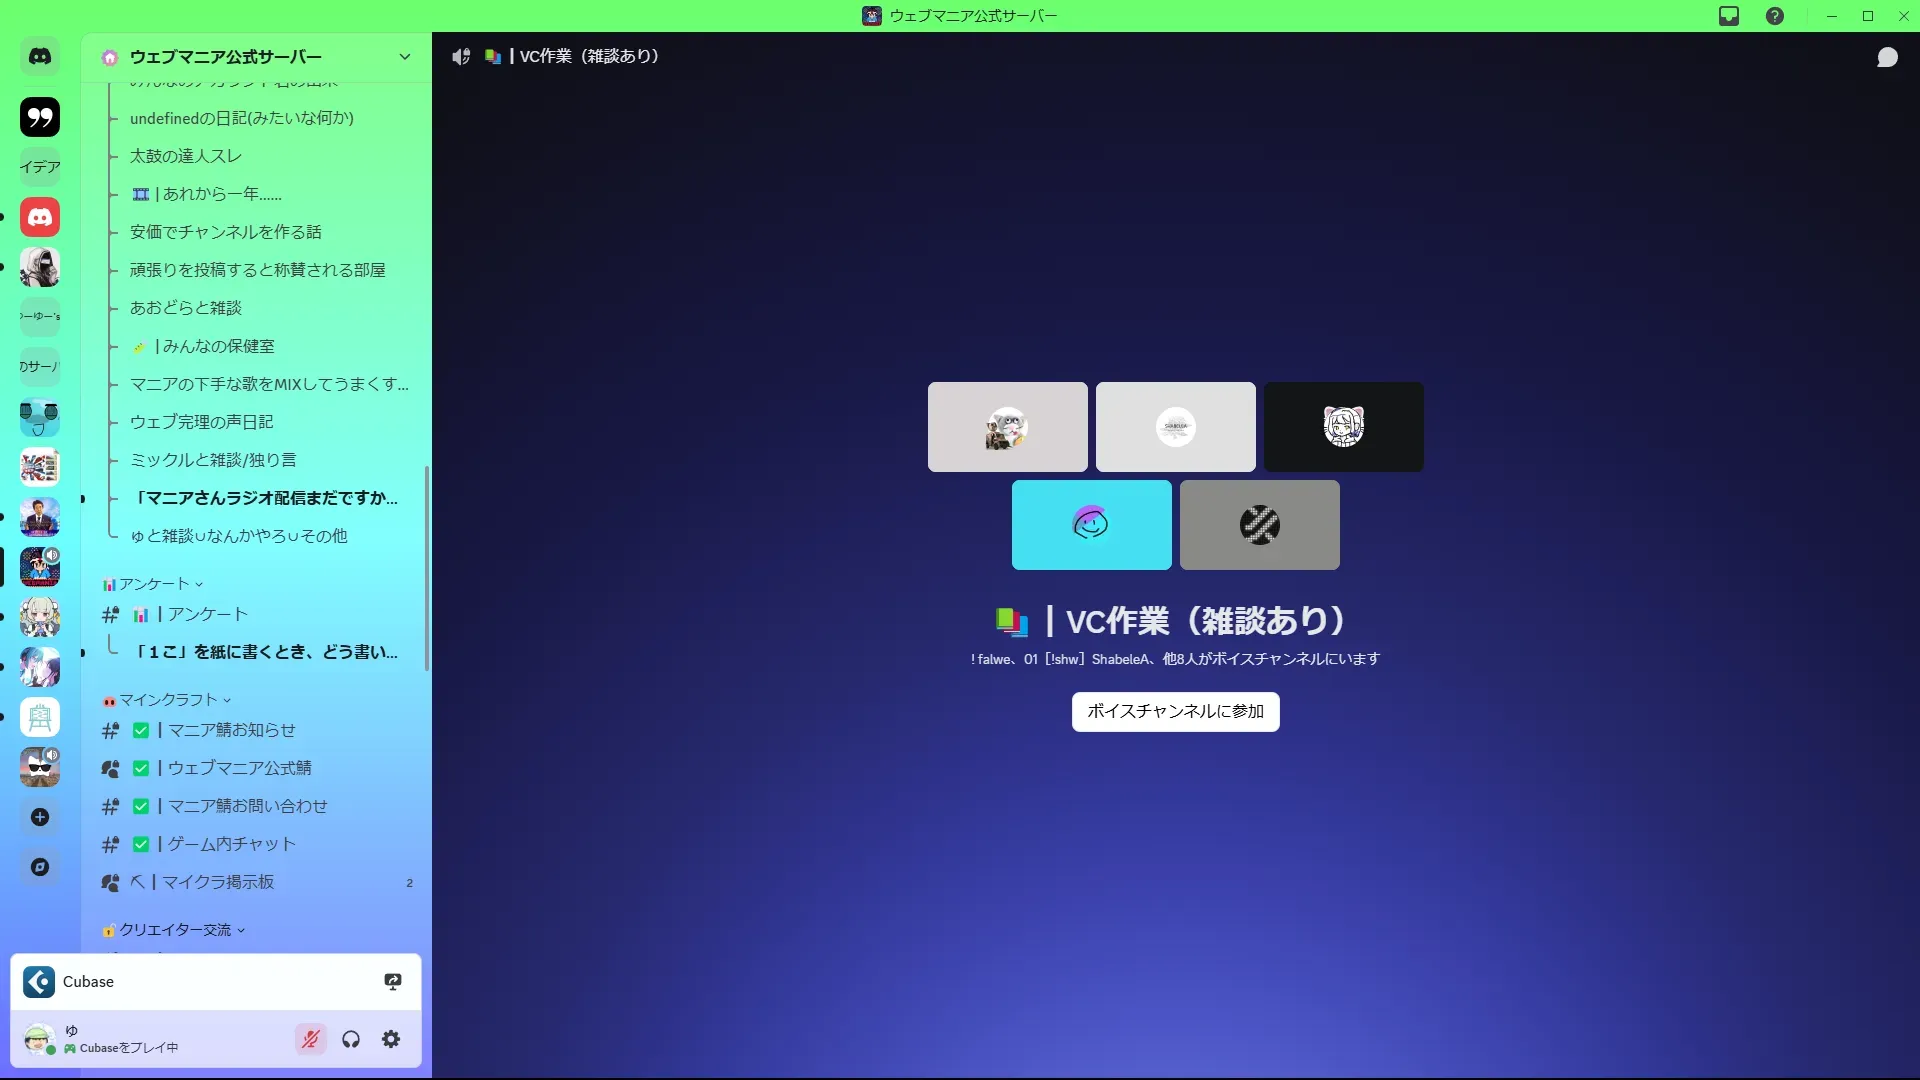Select the cyan participant tile
Viewport: 1920px width, 1080px height.
click(1091, 525)
